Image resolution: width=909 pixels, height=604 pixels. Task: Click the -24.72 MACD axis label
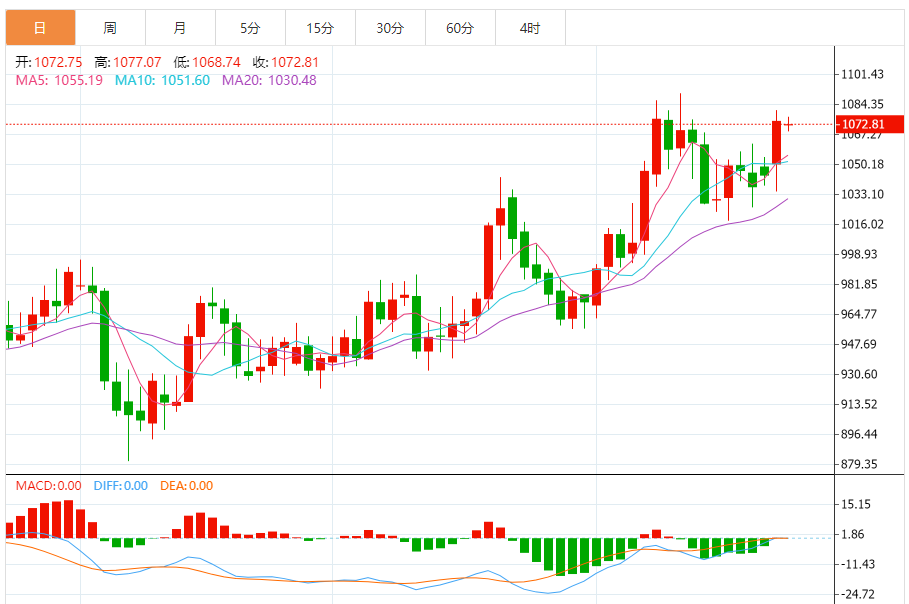pyautogui.click(x=857, y=594)
